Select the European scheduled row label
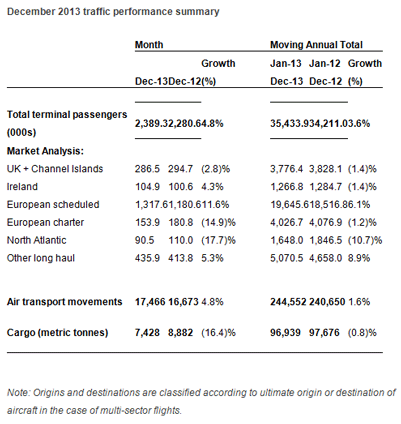The image size is (401, 424). [x=53, y=204]
